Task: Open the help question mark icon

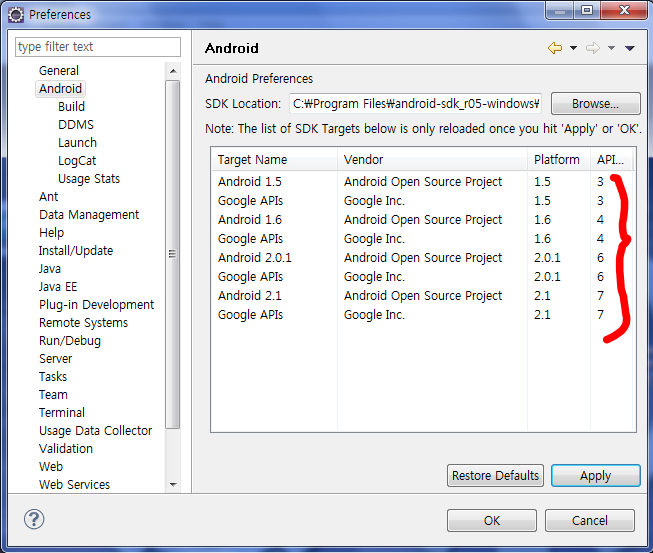Action: [x=34, y=519]
